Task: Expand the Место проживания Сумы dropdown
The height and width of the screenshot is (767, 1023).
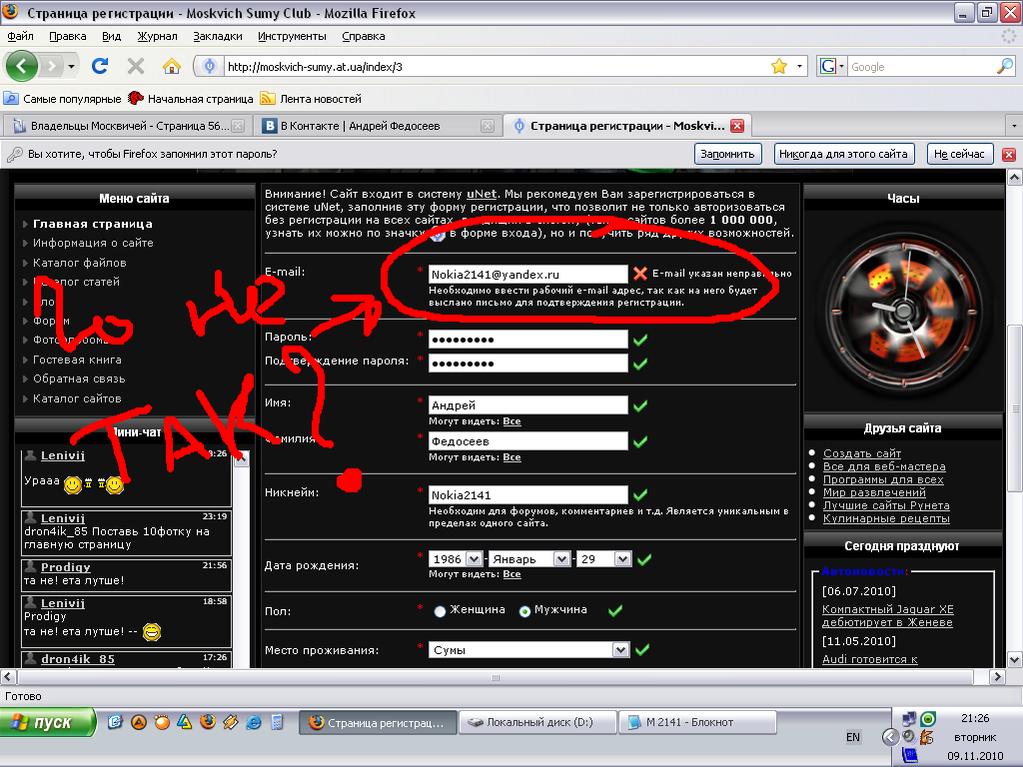Action: (621, 650)
